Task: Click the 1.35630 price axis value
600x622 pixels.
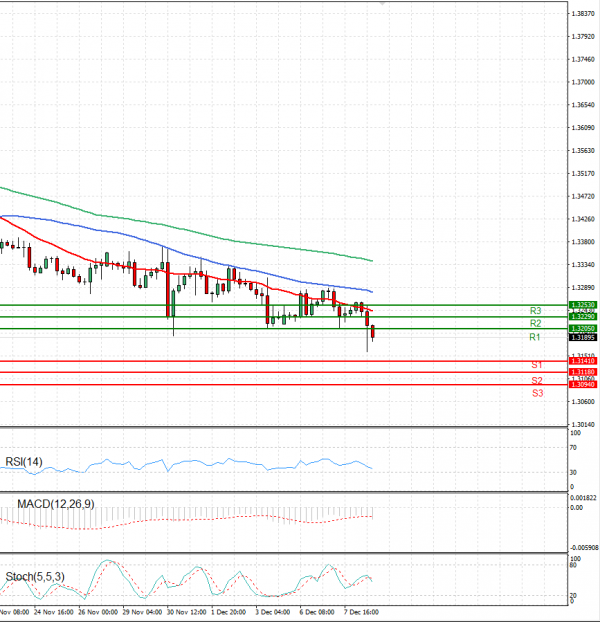Action: point(583,151)
